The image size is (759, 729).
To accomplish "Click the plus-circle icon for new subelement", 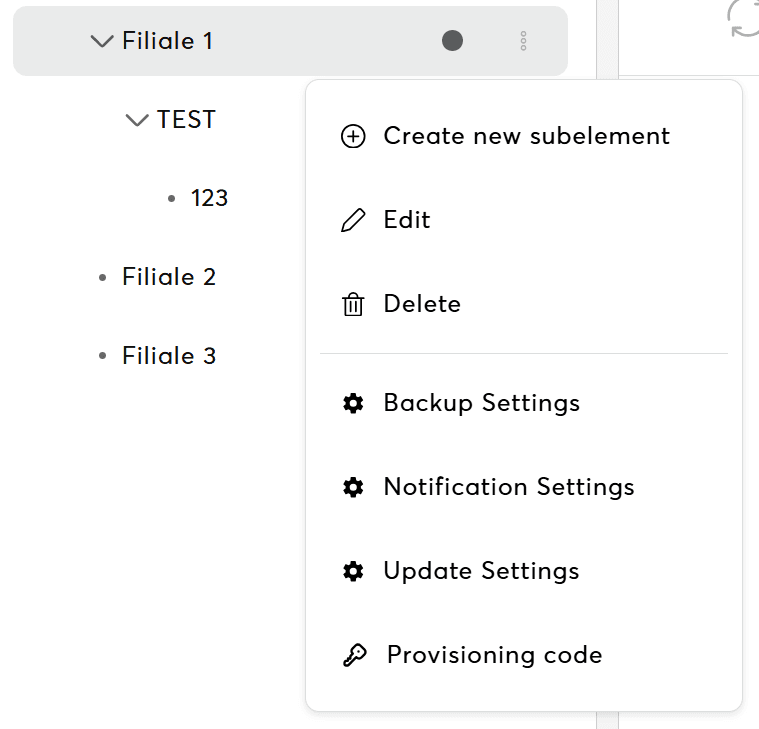I will click(353, 136).
